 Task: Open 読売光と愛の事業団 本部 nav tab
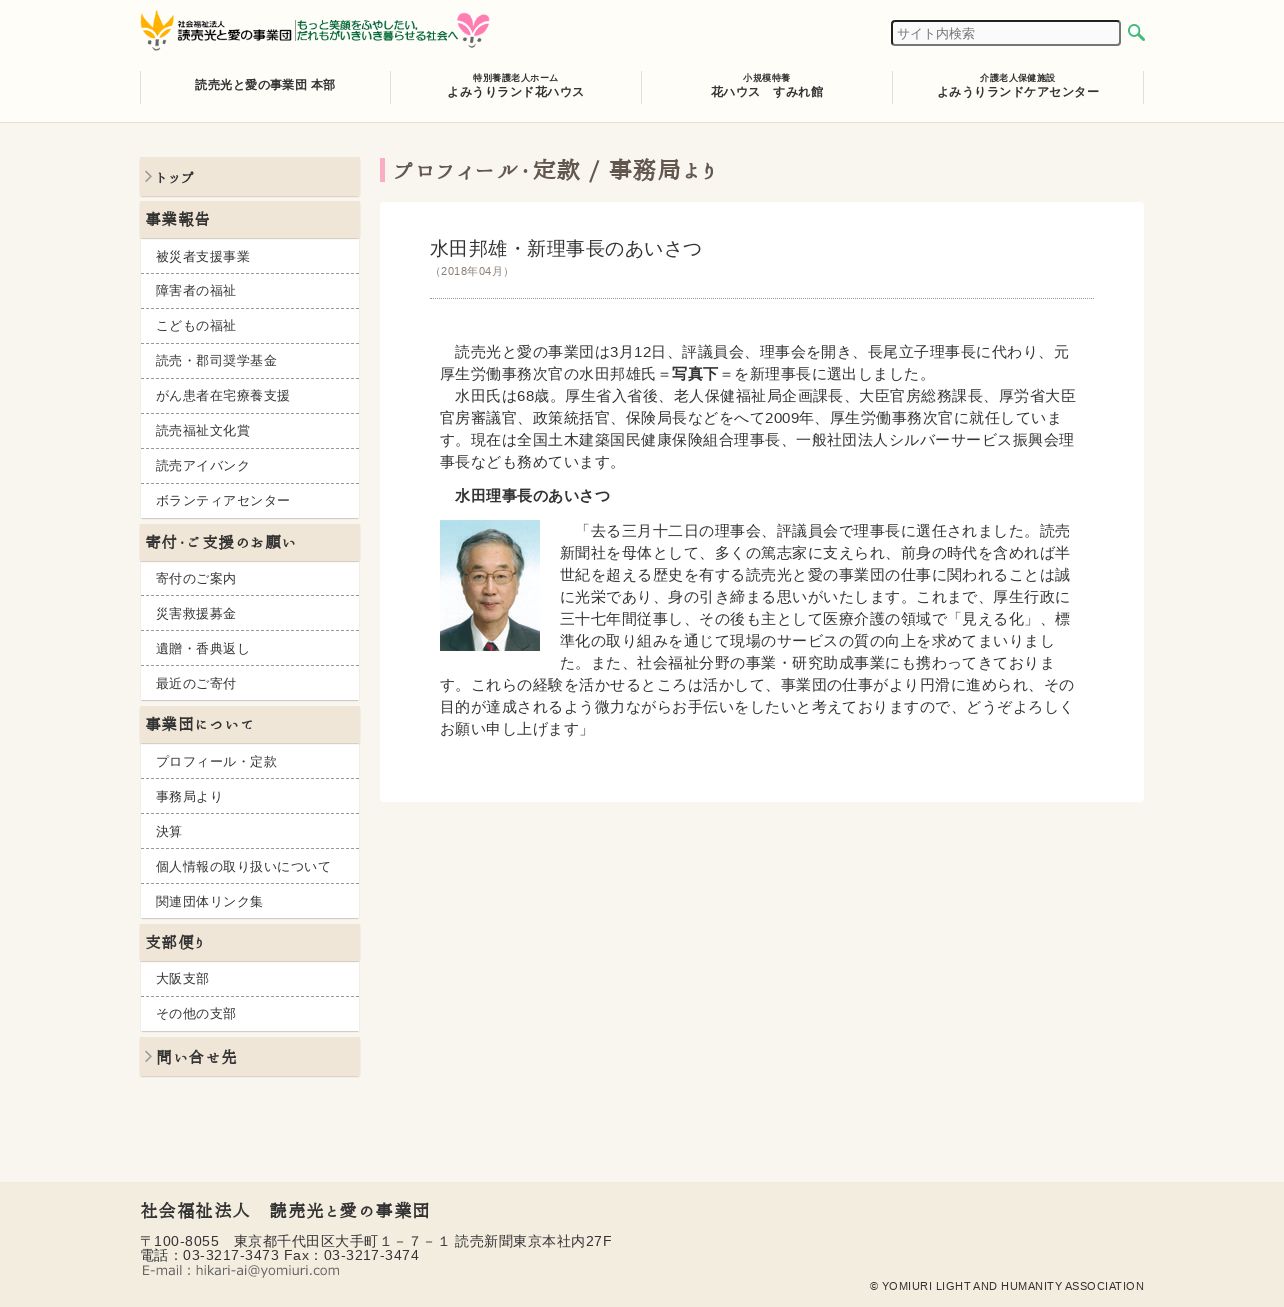coord(265,87)
